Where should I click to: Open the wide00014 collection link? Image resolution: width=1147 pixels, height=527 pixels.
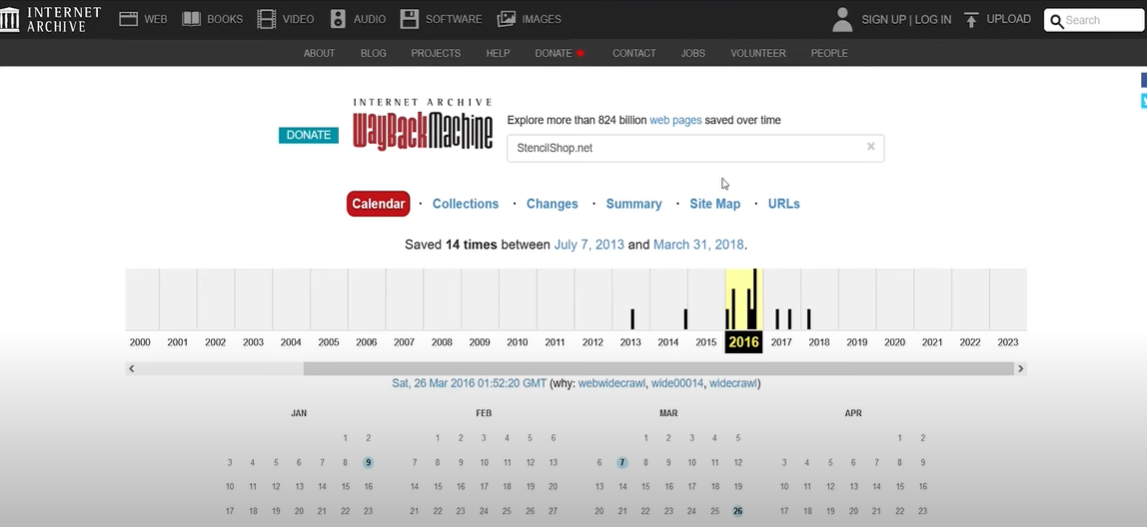(x=677, y=383)
